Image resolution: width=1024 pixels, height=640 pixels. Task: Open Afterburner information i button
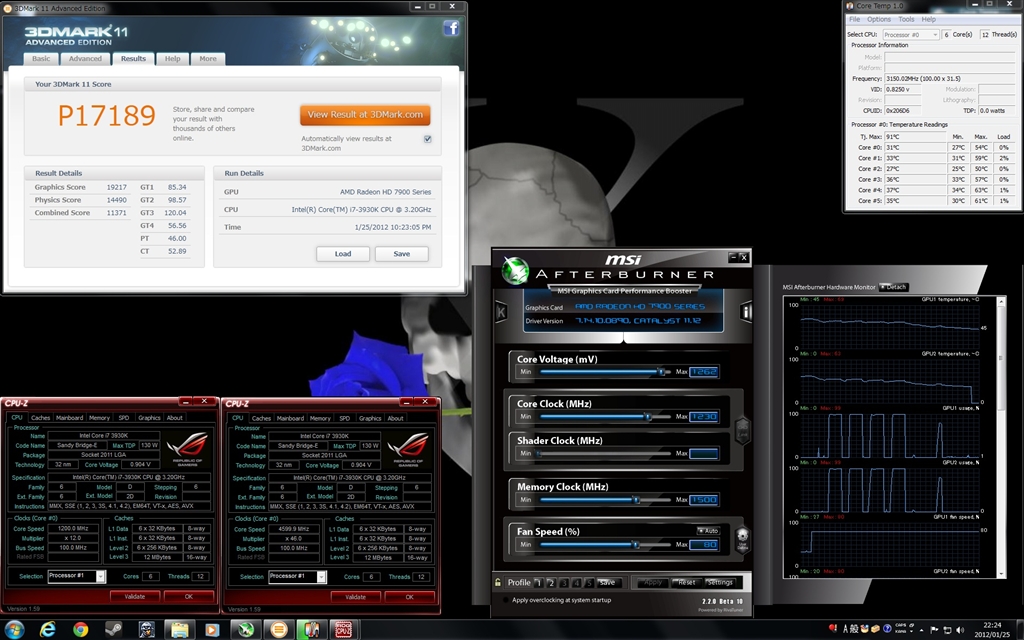pyautogui.click(x=745, y=312)
